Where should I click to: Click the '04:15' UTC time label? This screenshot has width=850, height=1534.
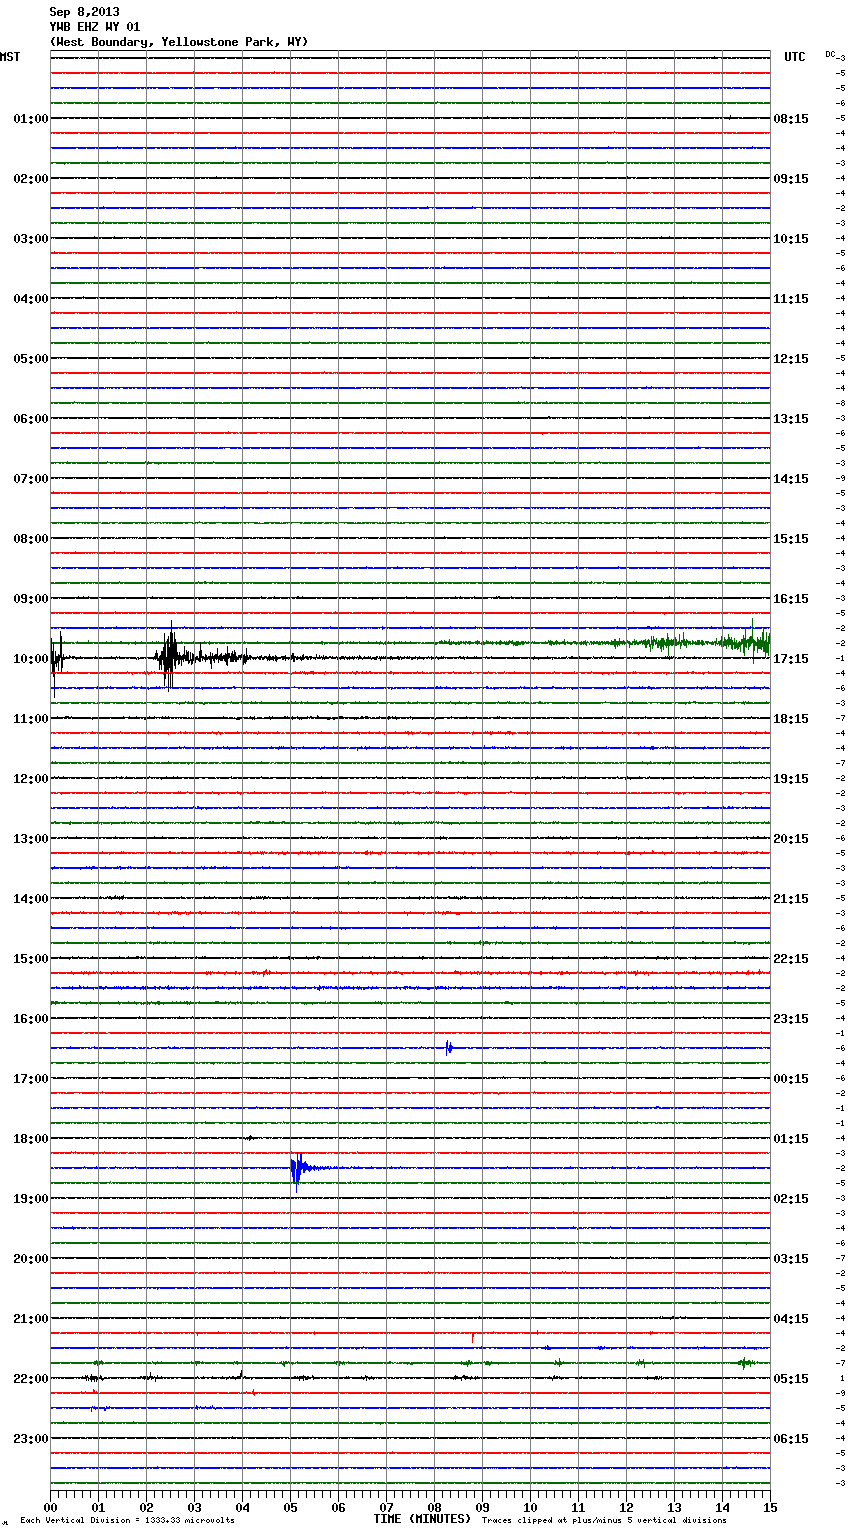pyautogui.click(x=791, y=1319)
